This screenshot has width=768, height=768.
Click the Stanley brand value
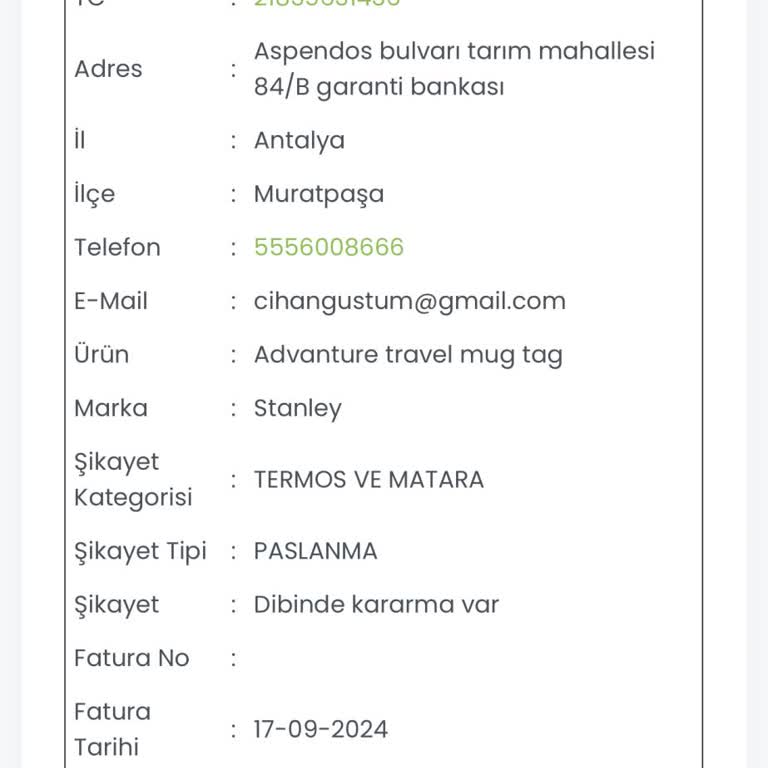(297, 408)
